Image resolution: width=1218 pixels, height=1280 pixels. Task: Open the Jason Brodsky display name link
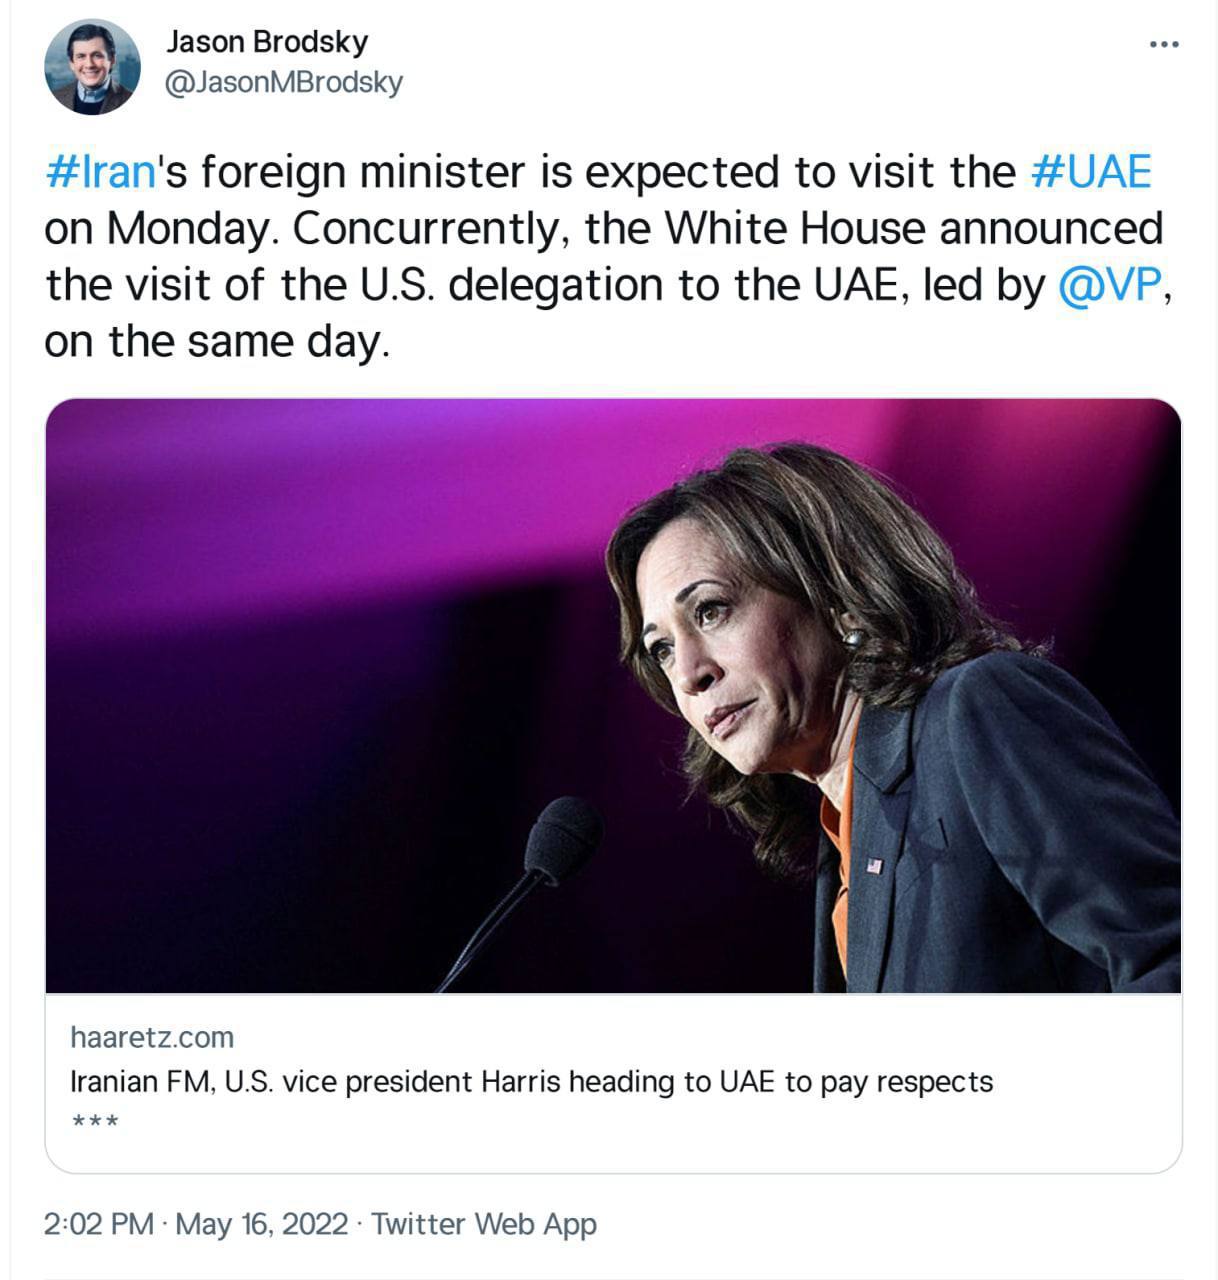267,42
